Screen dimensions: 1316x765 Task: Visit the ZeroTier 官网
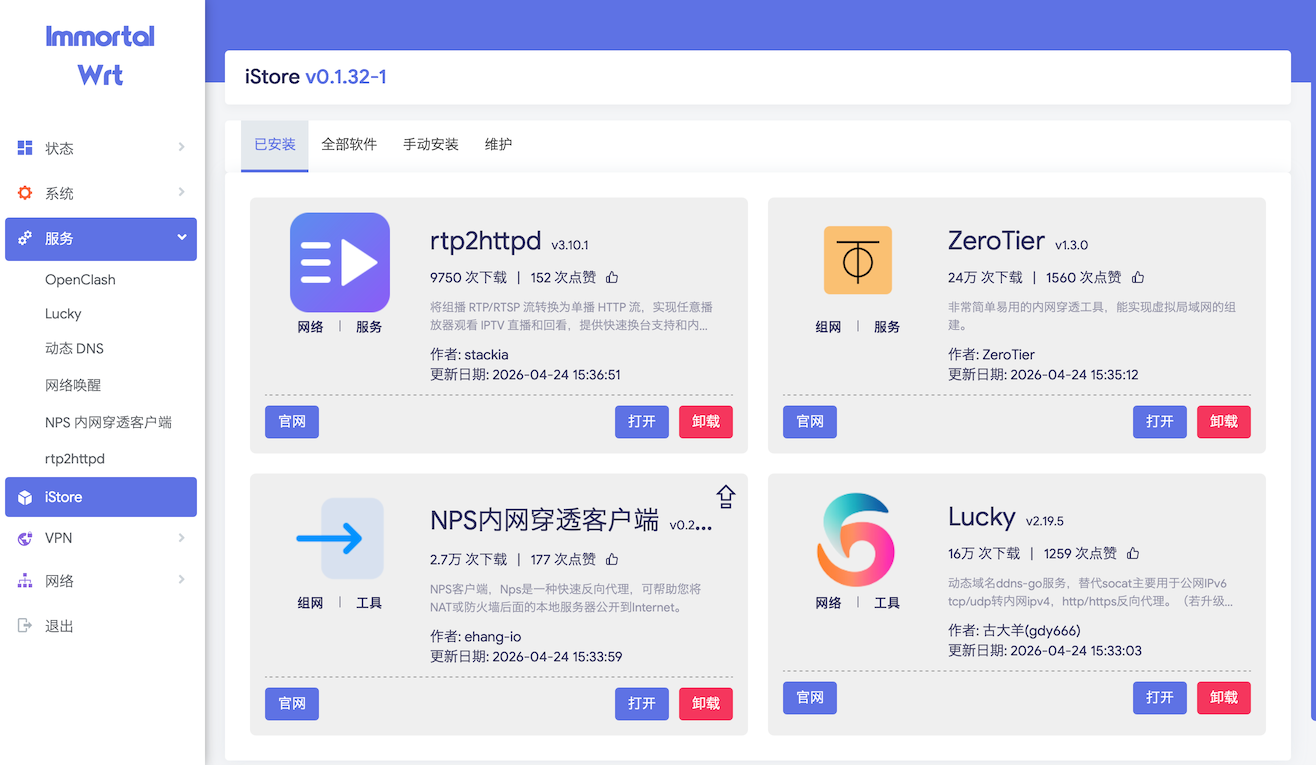(810, 422)
